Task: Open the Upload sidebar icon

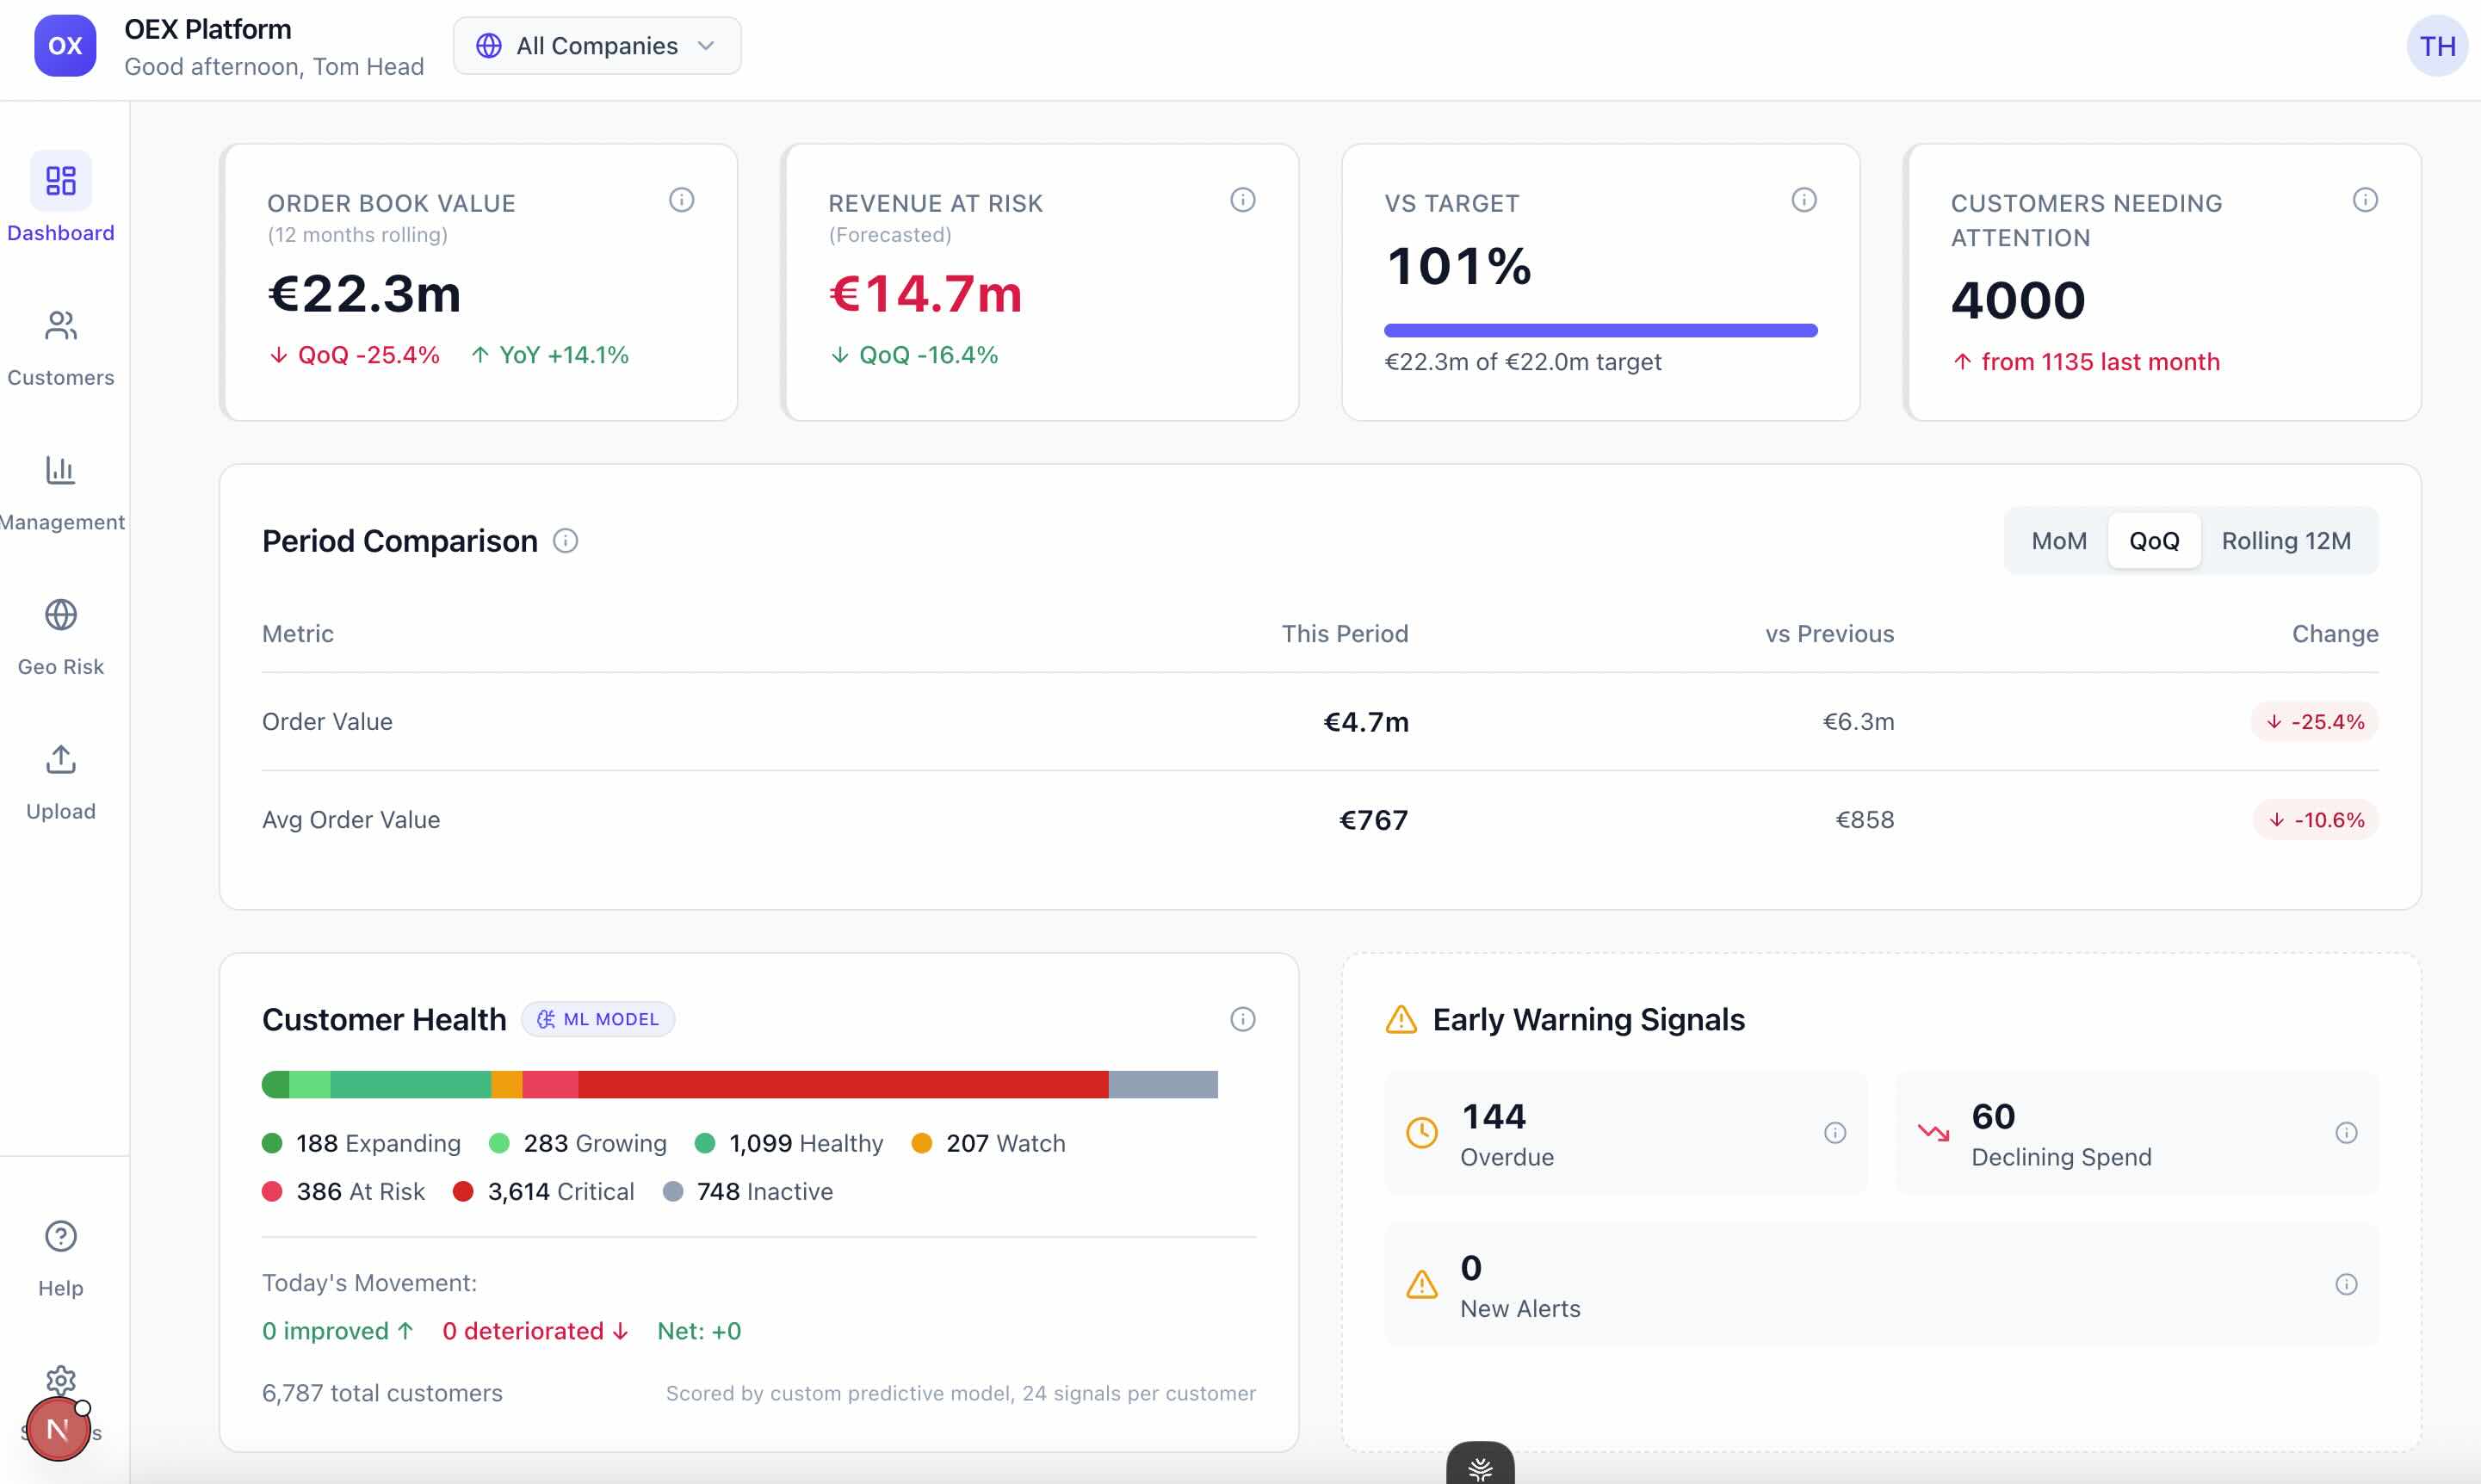Action: pyautogui.click(x=61, y=760)
